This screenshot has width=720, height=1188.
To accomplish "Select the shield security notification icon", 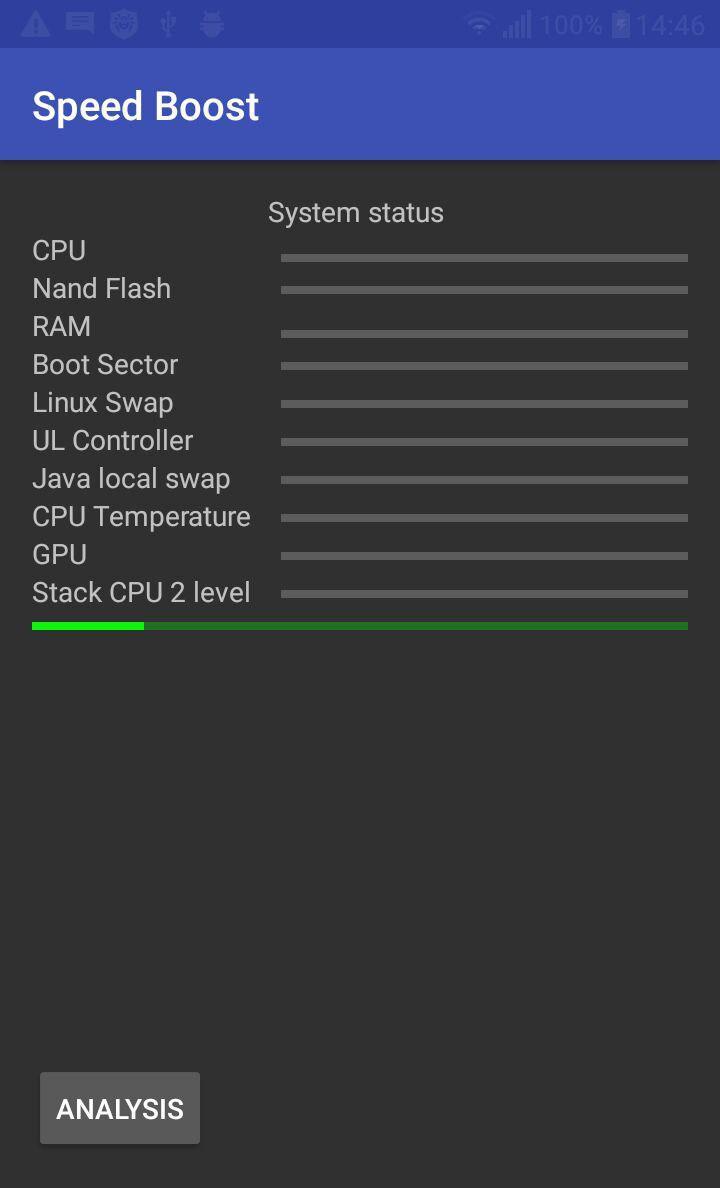I will [124, 24].
